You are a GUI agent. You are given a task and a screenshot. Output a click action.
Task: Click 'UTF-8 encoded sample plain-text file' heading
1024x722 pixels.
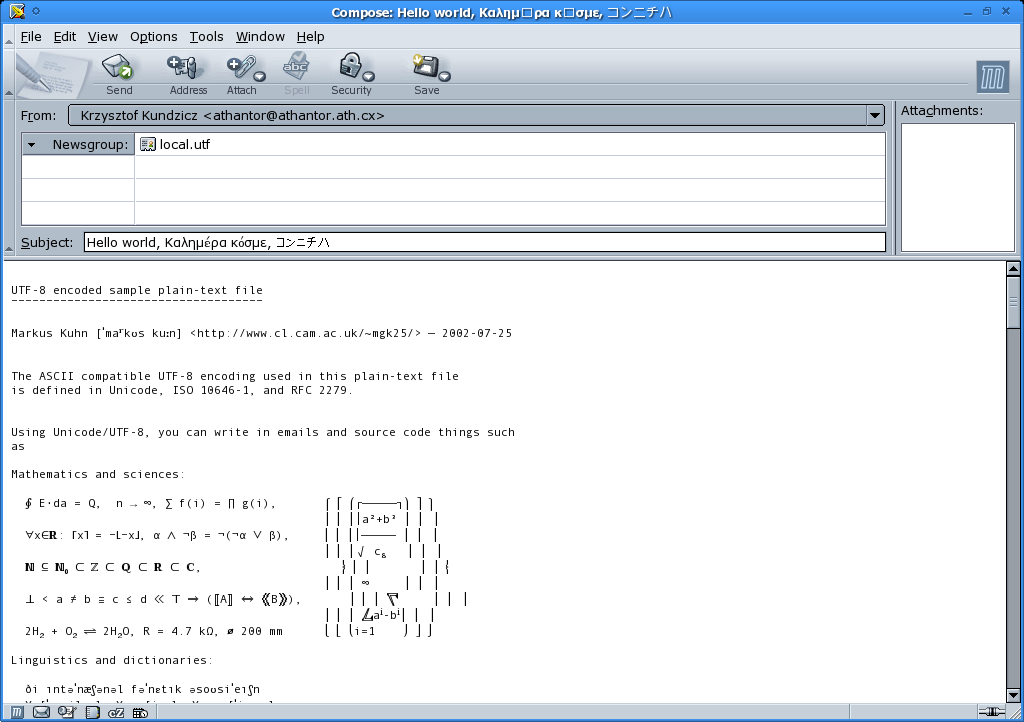coord(136,290)
